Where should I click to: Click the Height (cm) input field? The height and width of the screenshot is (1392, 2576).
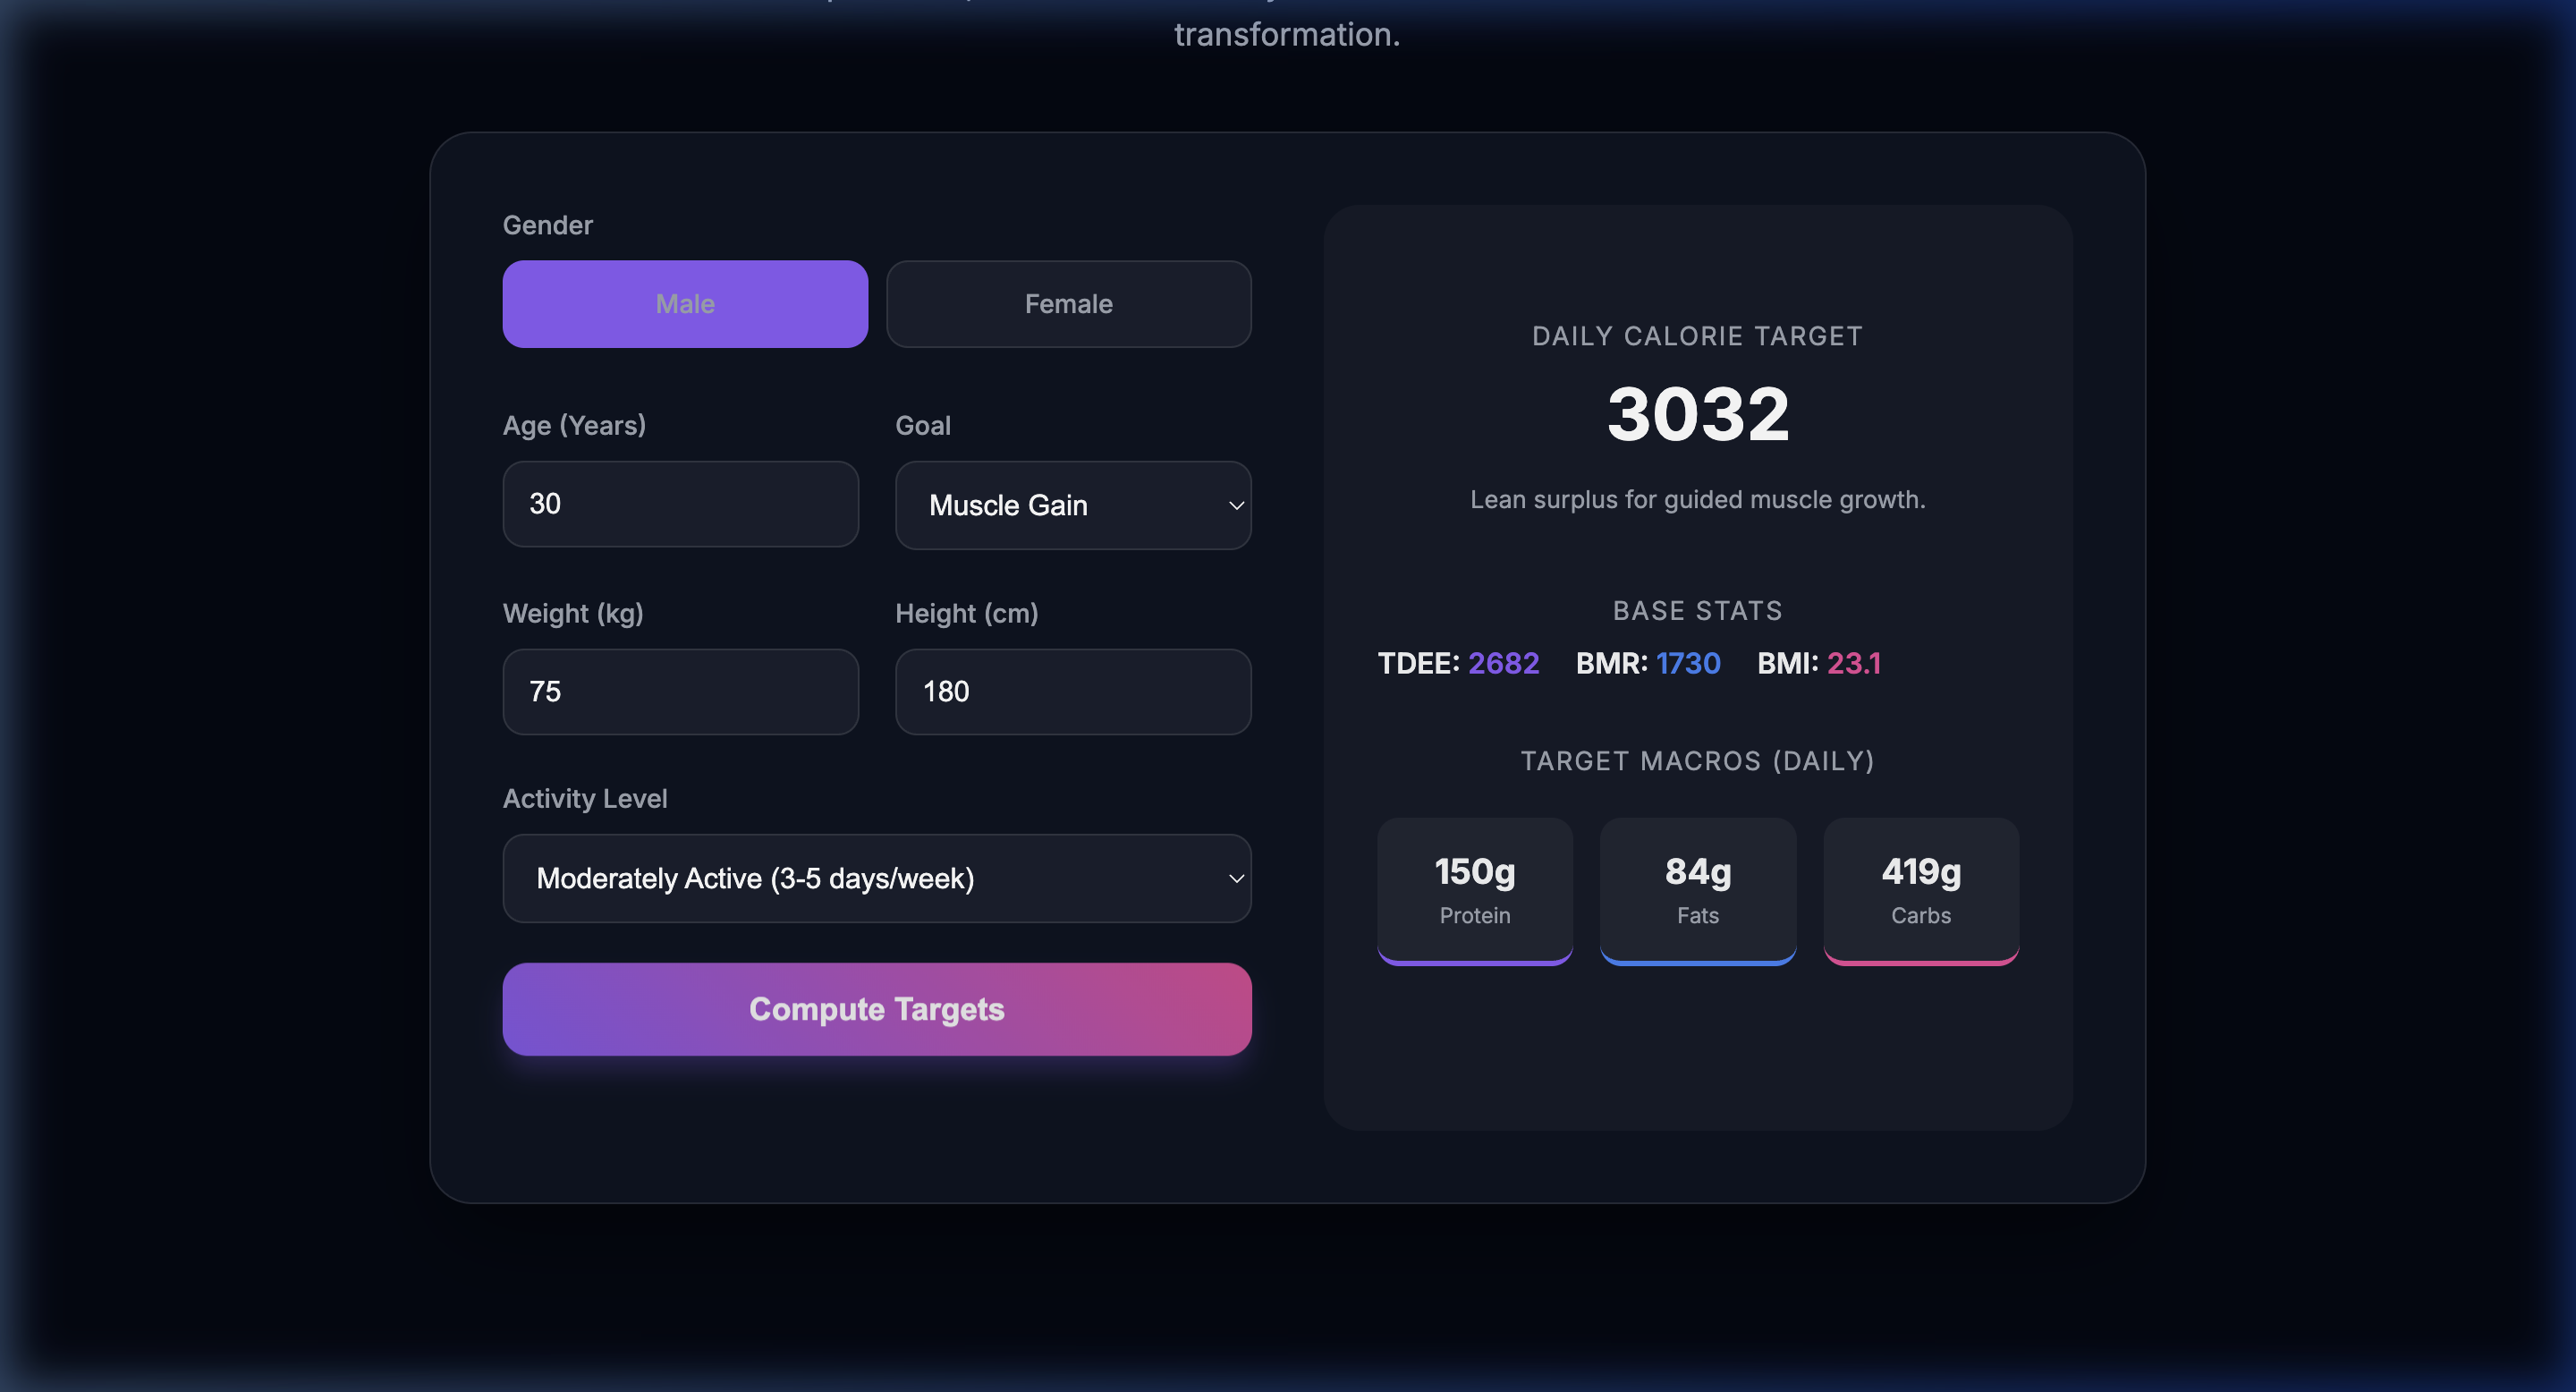(x=1072, y=691)
